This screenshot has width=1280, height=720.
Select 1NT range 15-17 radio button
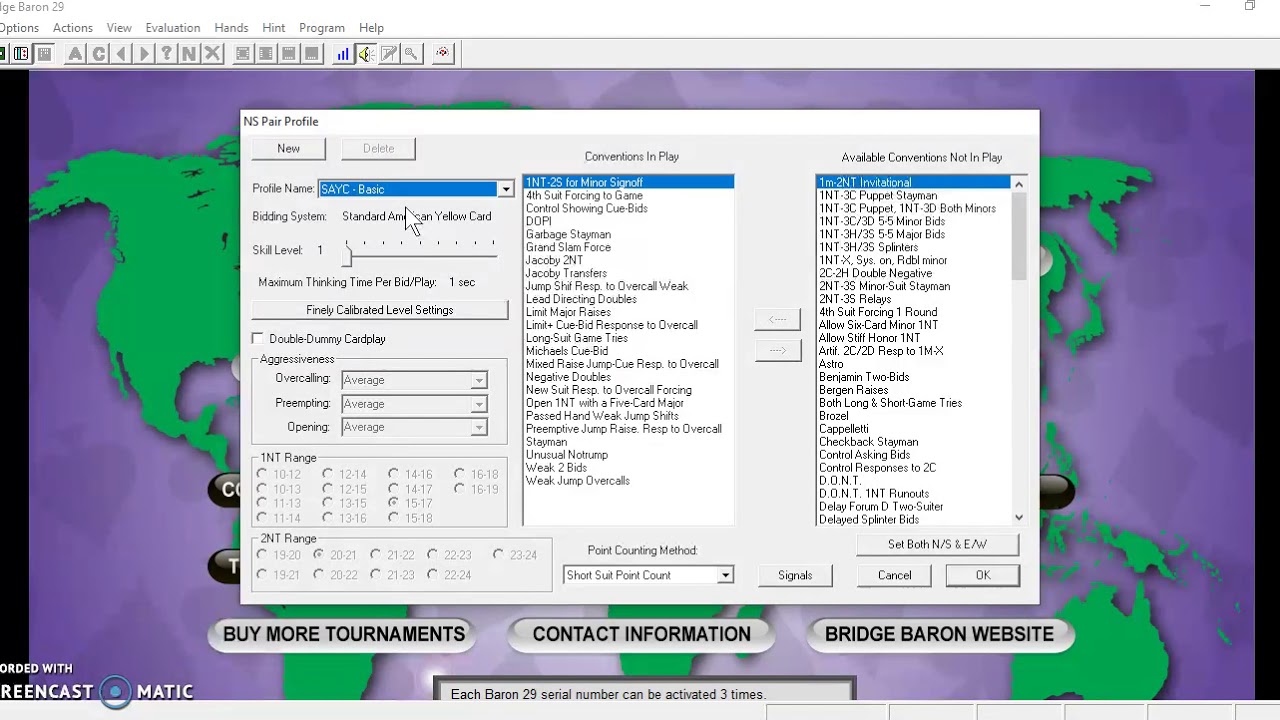point(394,503)
